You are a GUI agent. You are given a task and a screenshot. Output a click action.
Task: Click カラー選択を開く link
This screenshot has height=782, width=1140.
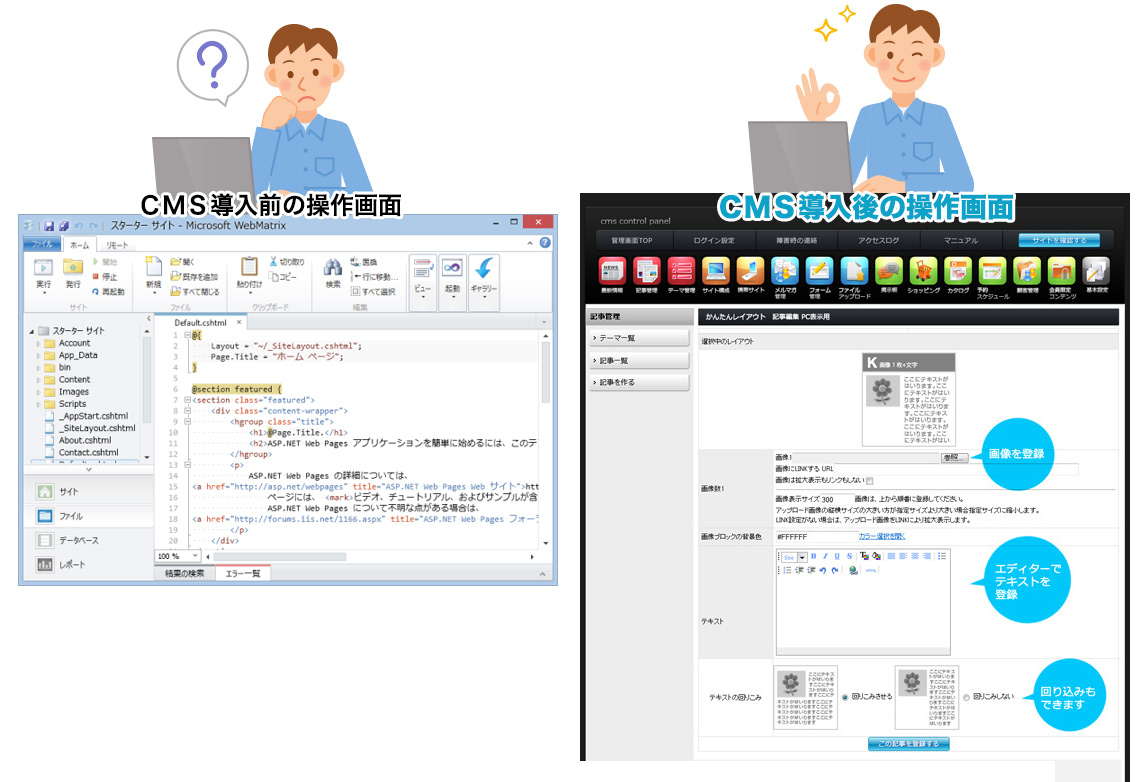pos(881,536)
